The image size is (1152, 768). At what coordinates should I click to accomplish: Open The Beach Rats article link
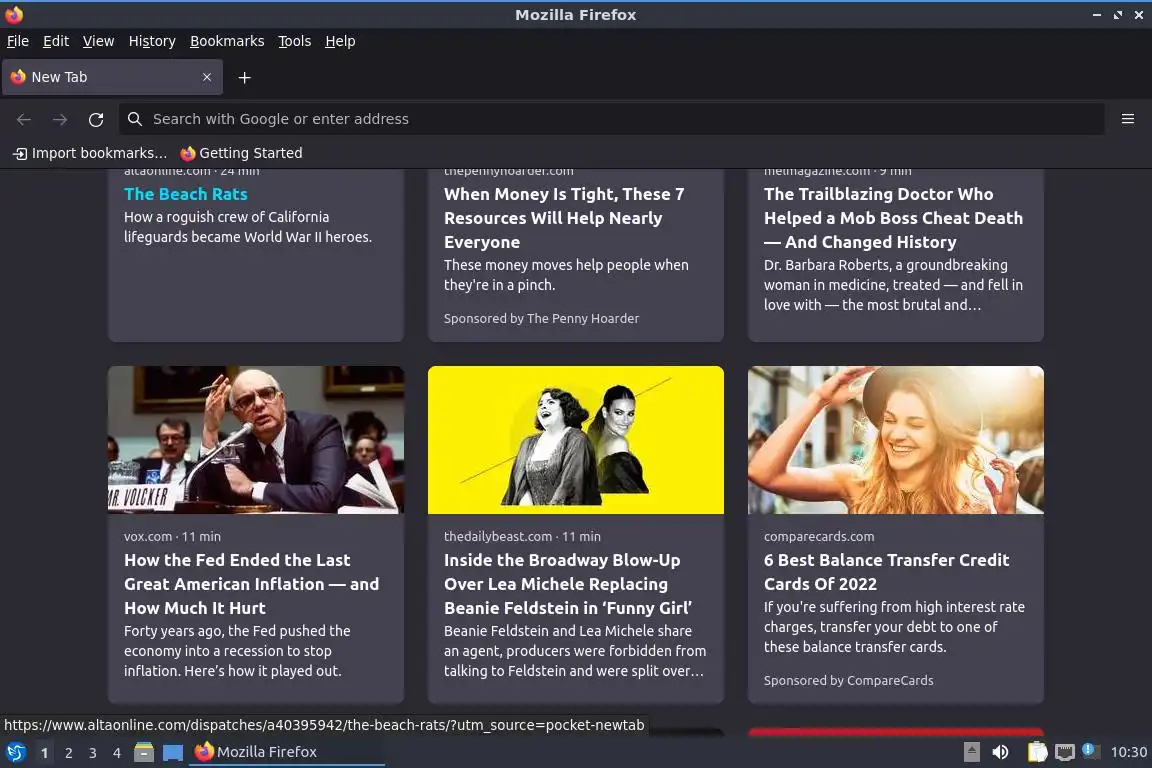click(x=186, y=194)
